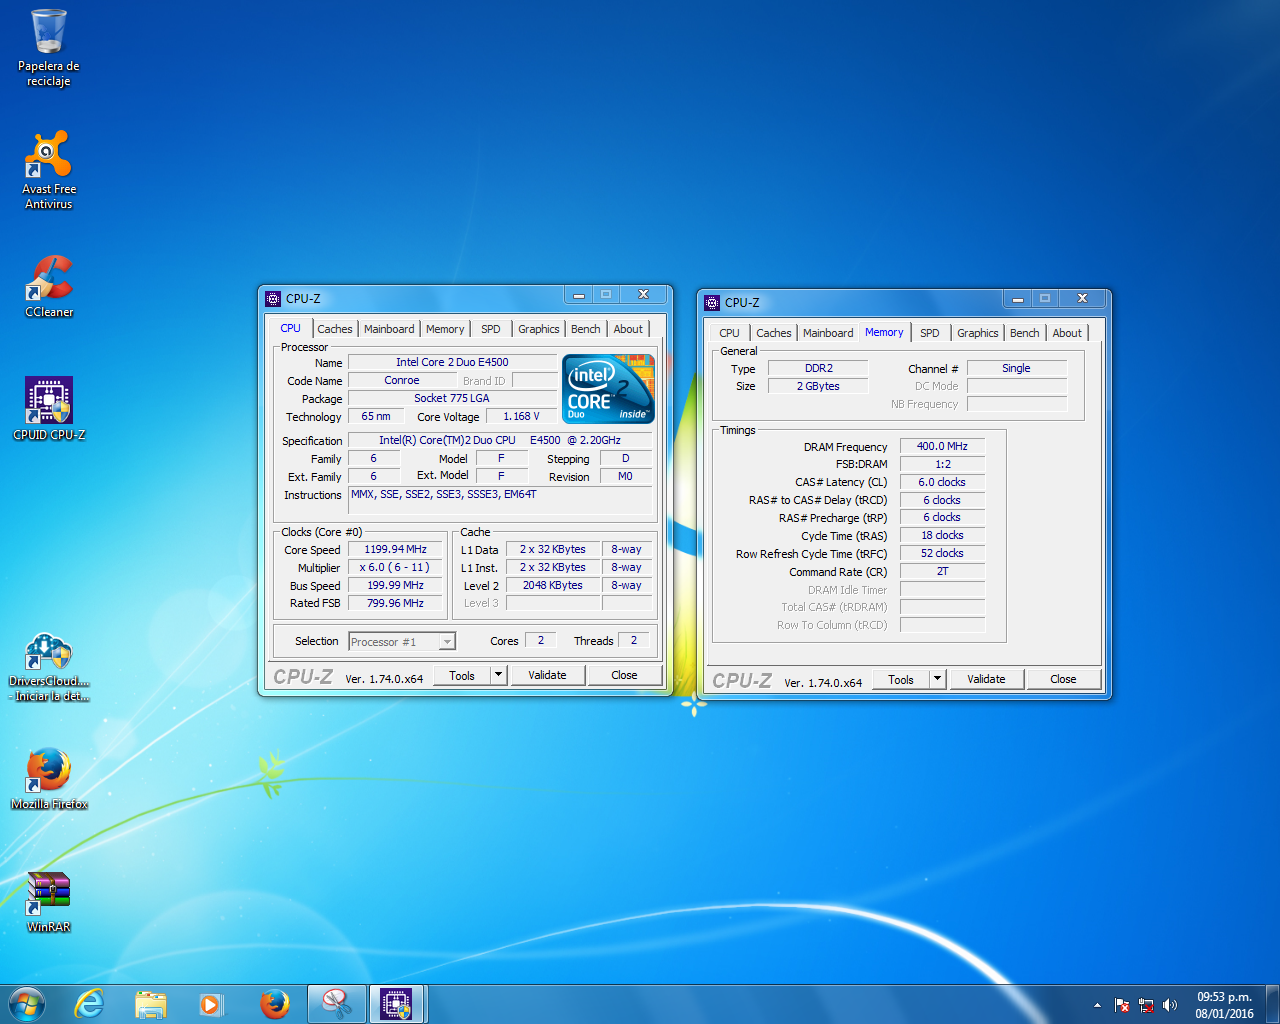Select the CPU-Z taskbar button

(398, 1004)
